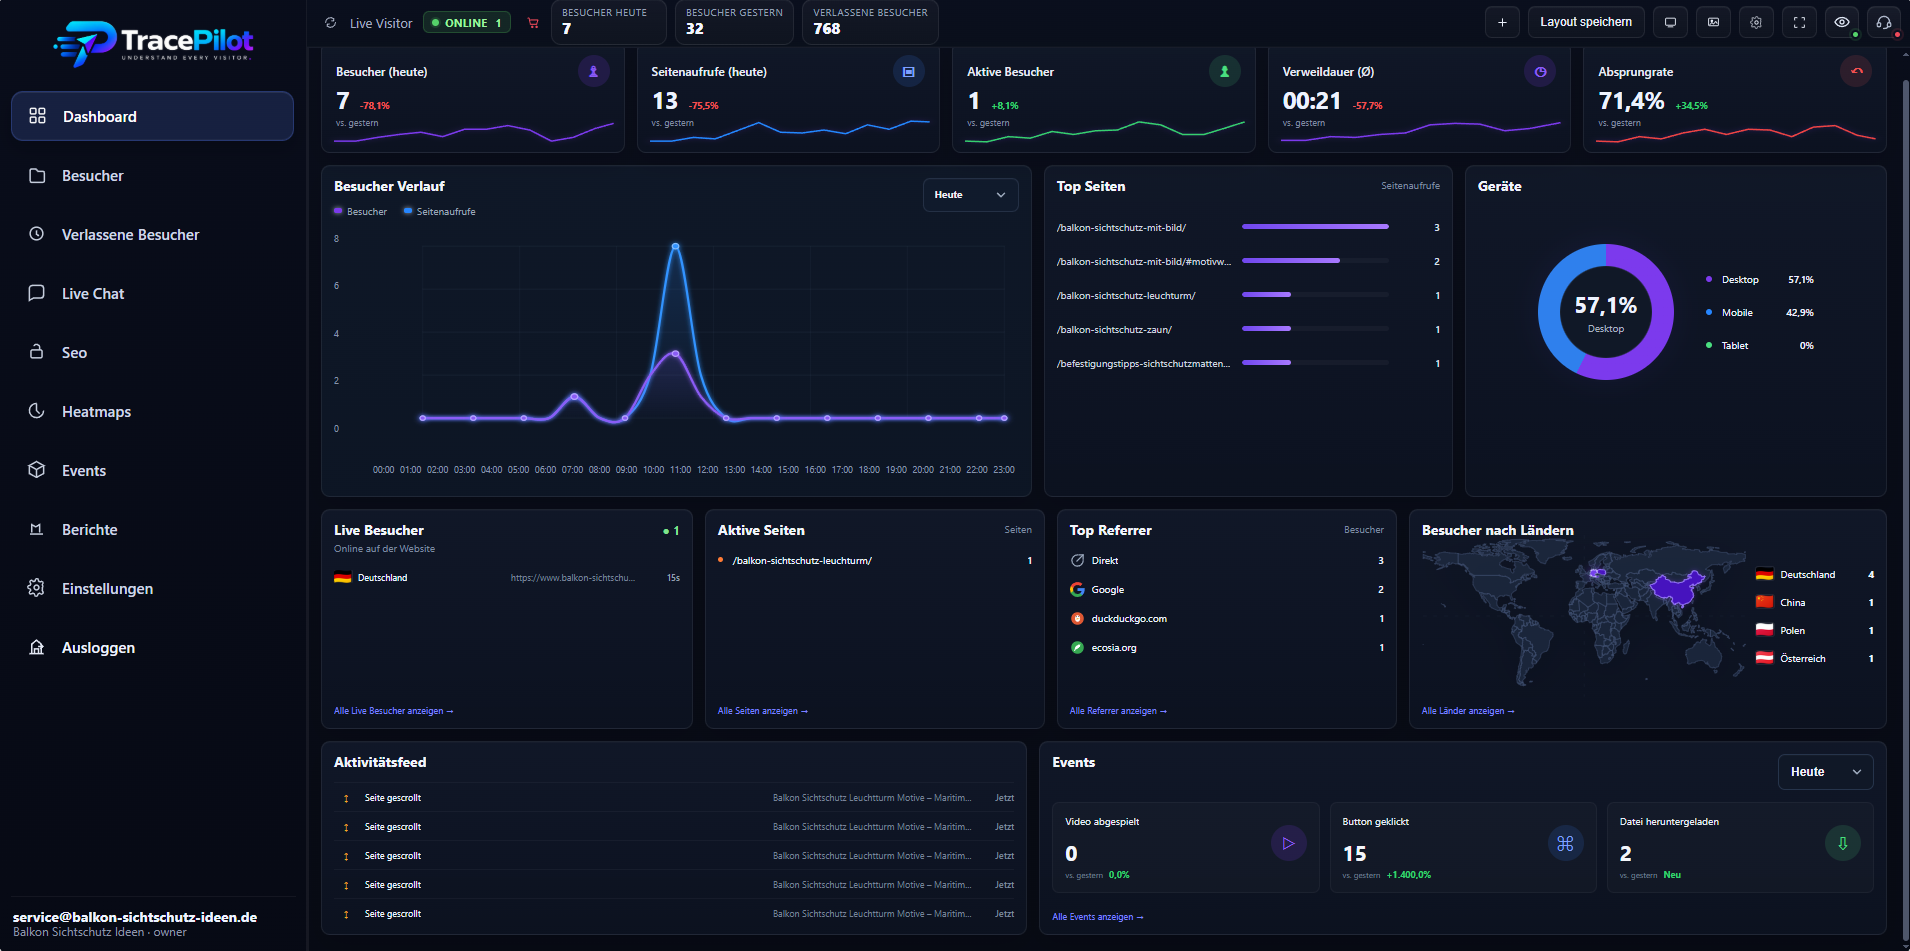Toggle Mobile entry in Geräte legend
This screenshot has height=951, width=1910.
tap(1760, 313)
